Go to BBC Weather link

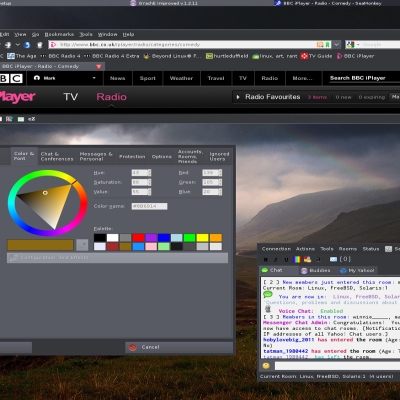181,78
